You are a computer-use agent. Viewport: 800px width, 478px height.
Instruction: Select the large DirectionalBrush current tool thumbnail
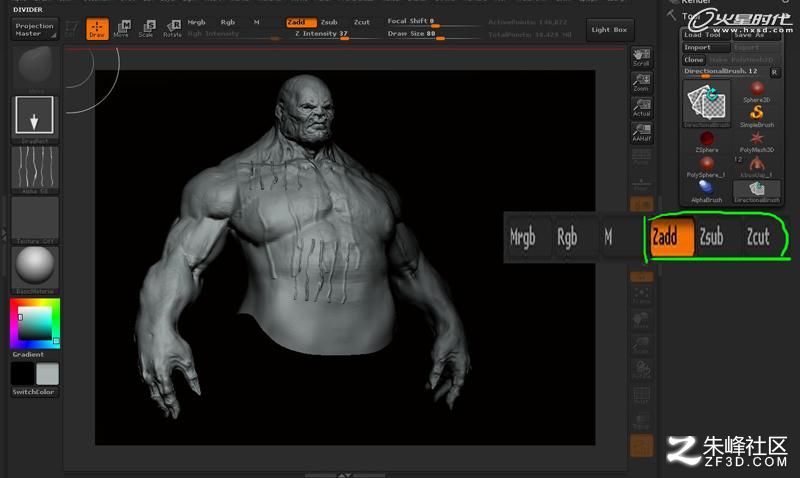point(707,104)
